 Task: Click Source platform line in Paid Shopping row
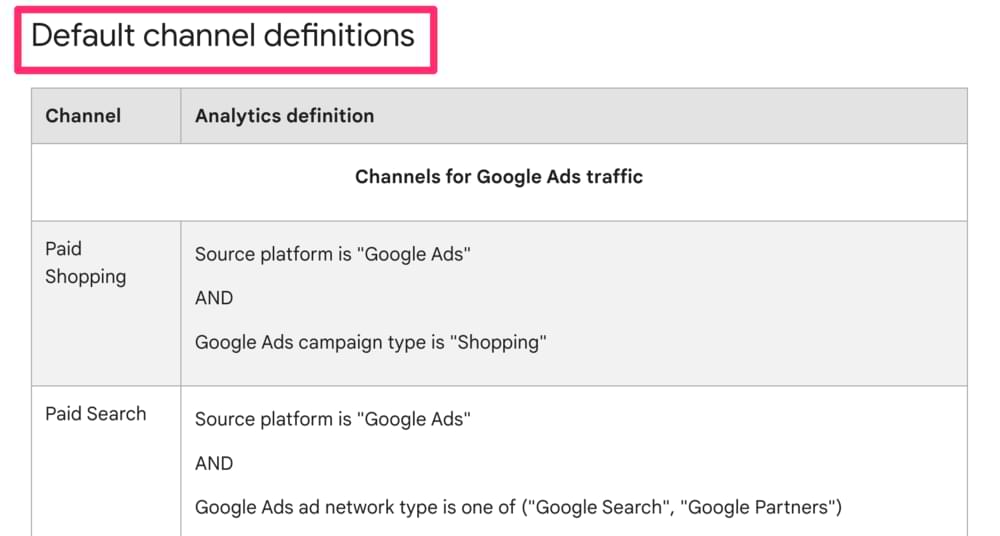pos(333,254)
